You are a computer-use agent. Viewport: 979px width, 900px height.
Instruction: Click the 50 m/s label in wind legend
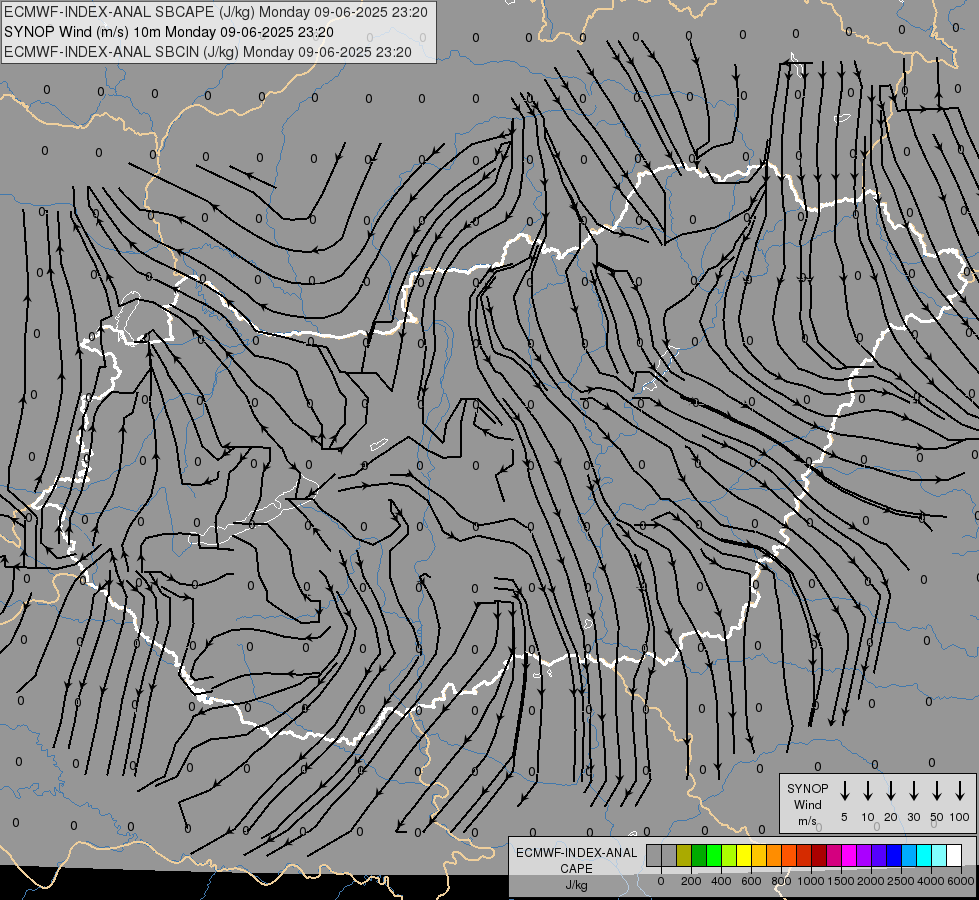click(937, 817)
